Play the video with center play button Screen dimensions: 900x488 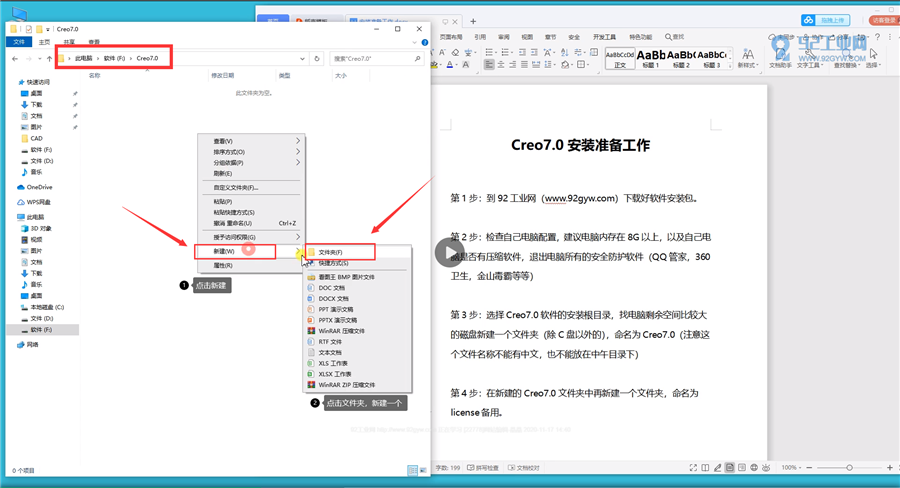coord(449,253)
